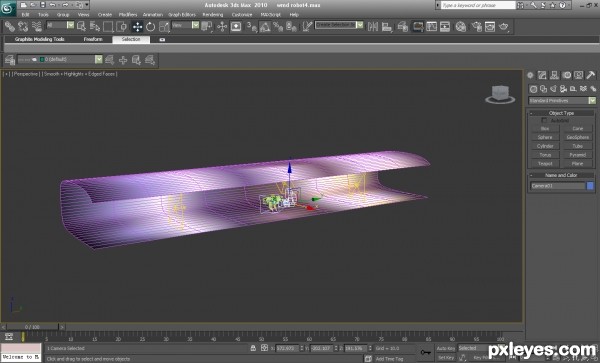This screenshot has height=363, width=600.
Task: Activate the Select and Move tool
Action: (137, 26)
